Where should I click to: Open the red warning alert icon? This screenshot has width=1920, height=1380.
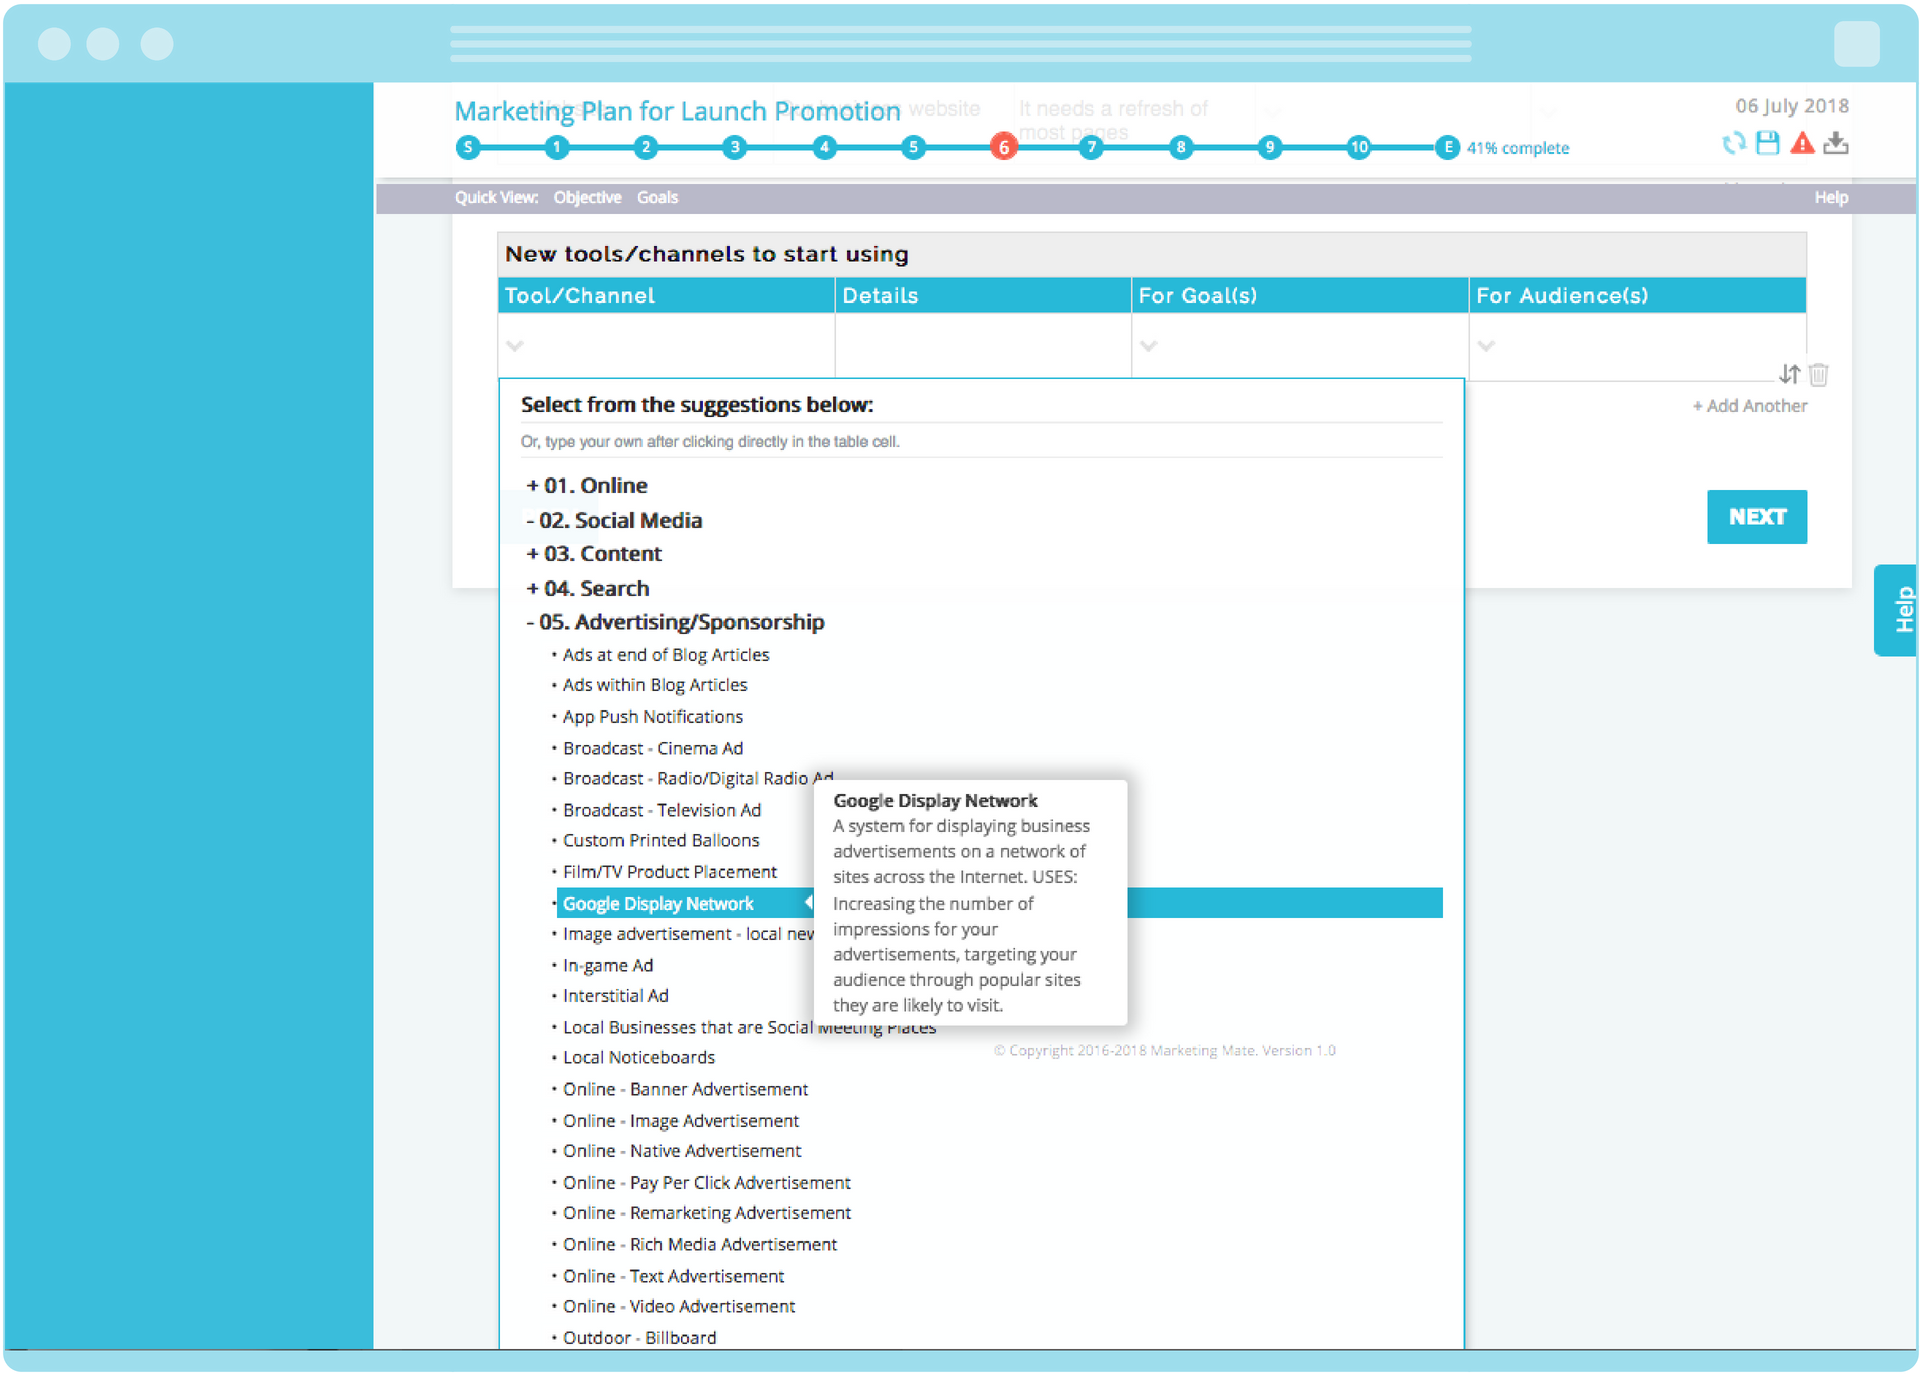pyautogui.click(x=1802, y=144)
